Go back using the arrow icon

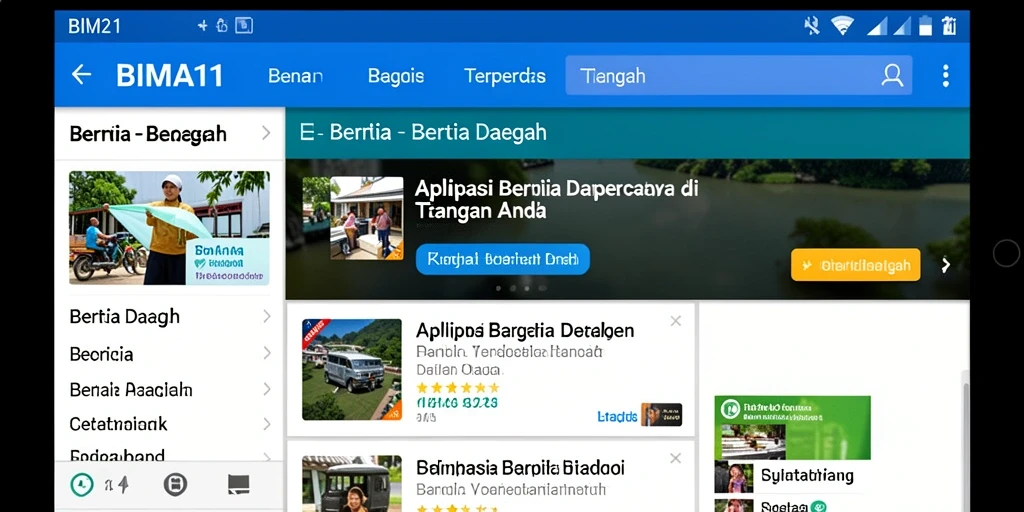[x=81, y=74]
